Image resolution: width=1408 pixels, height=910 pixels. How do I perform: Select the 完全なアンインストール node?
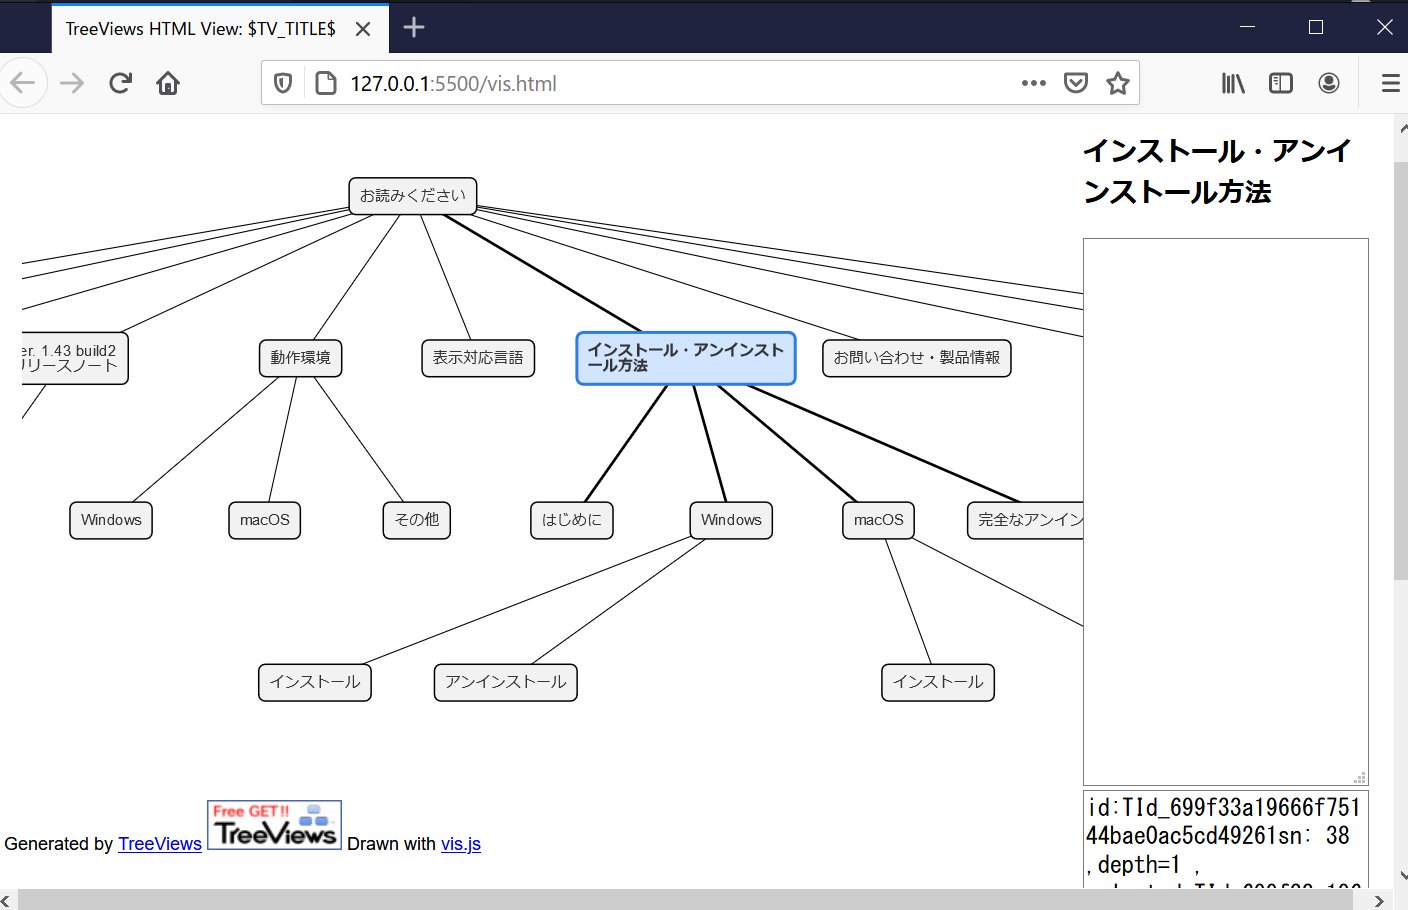pyautogui.click(x=1025, y=520)
